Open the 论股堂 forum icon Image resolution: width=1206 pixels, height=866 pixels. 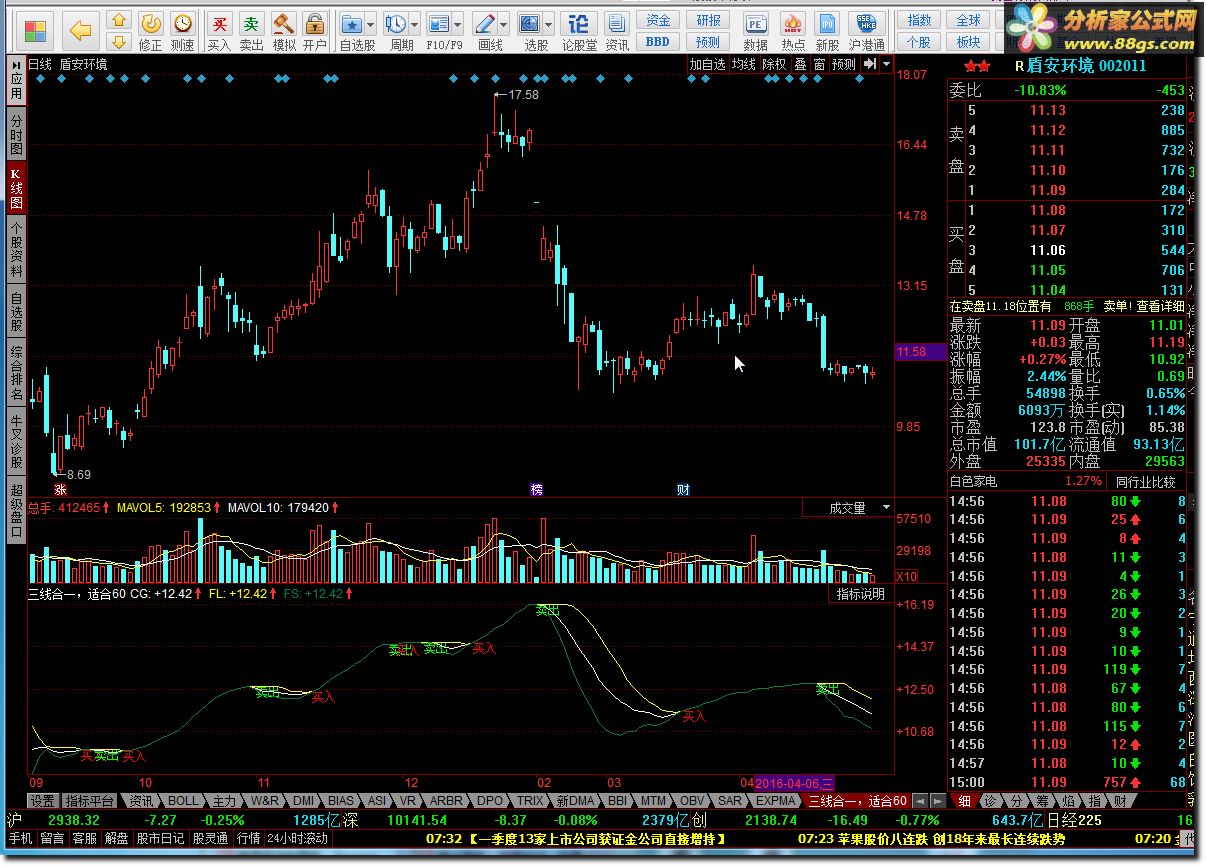(579, 31)
